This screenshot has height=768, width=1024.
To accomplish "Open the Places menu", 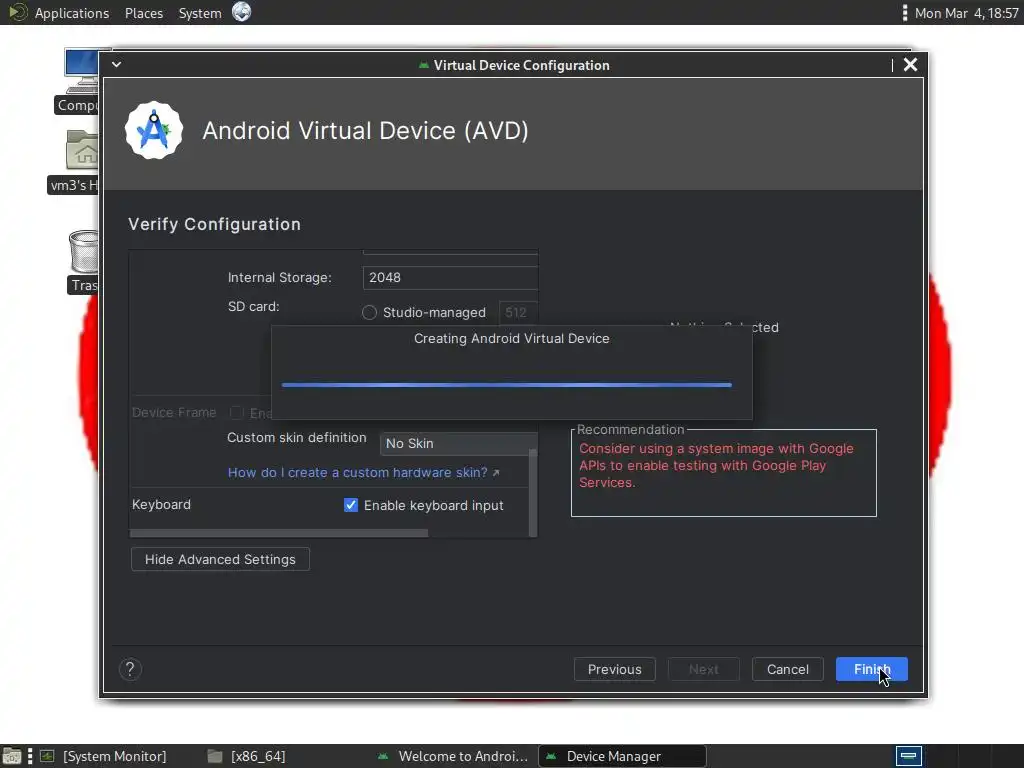I will 144,13.
